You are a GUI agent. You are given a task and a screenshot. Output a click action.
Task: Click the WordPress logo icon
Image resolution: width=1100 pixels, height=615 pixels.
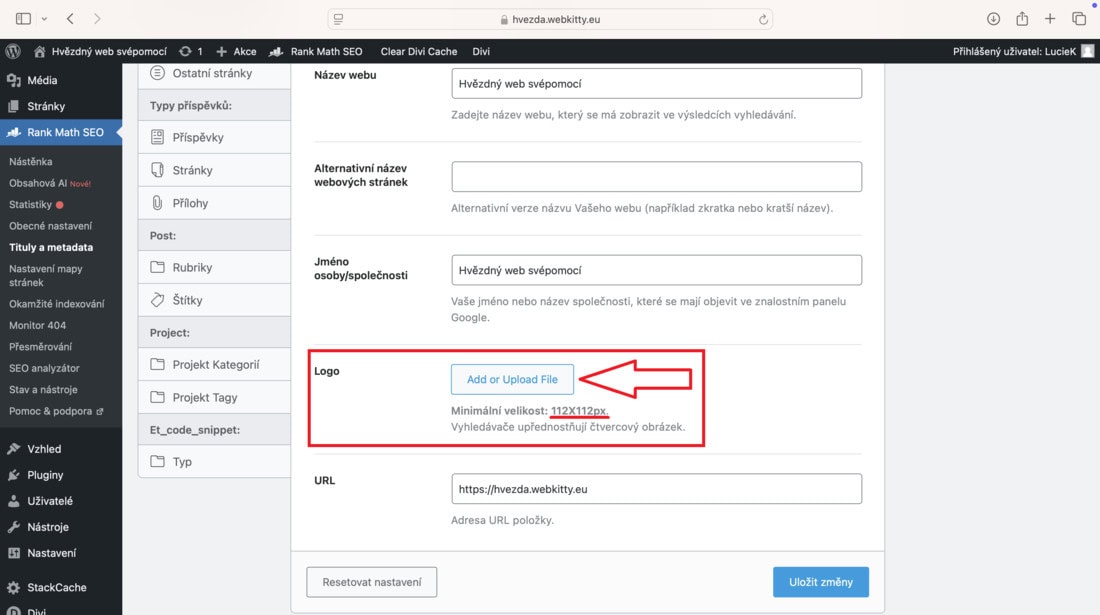(13, 51)
